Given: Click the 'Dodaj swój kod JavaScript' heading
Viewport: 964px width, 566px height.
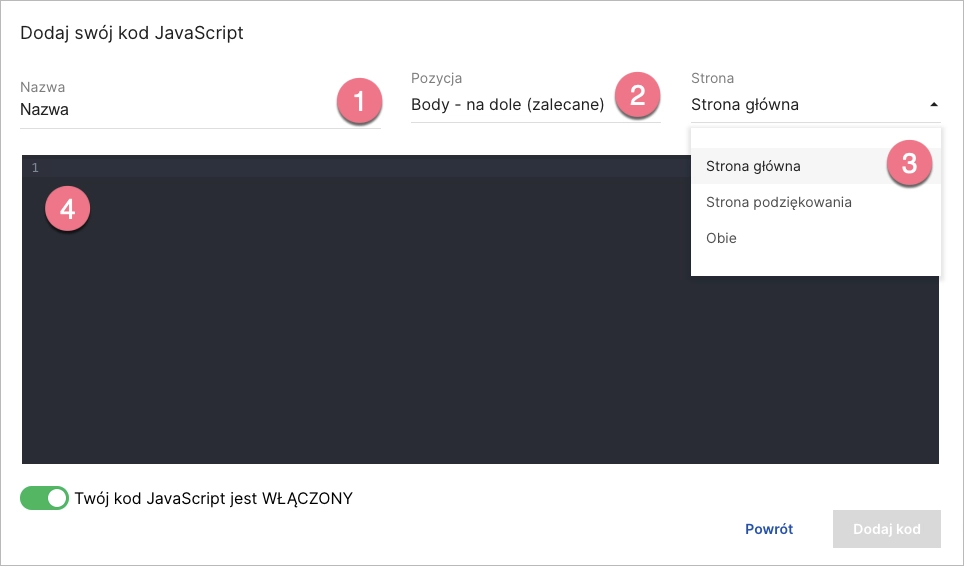Looking at the screenshot, I should click(x=132, y=33).
